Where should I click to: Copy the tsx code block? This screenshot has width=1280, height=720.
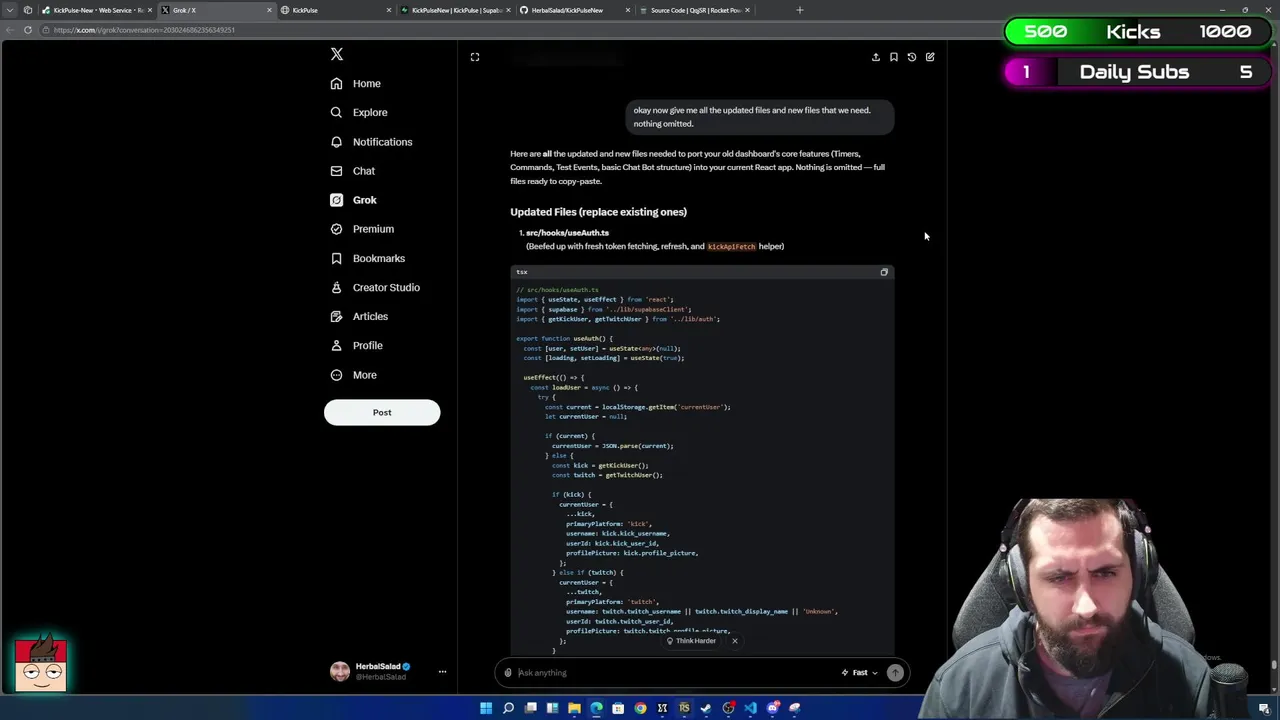884,272
